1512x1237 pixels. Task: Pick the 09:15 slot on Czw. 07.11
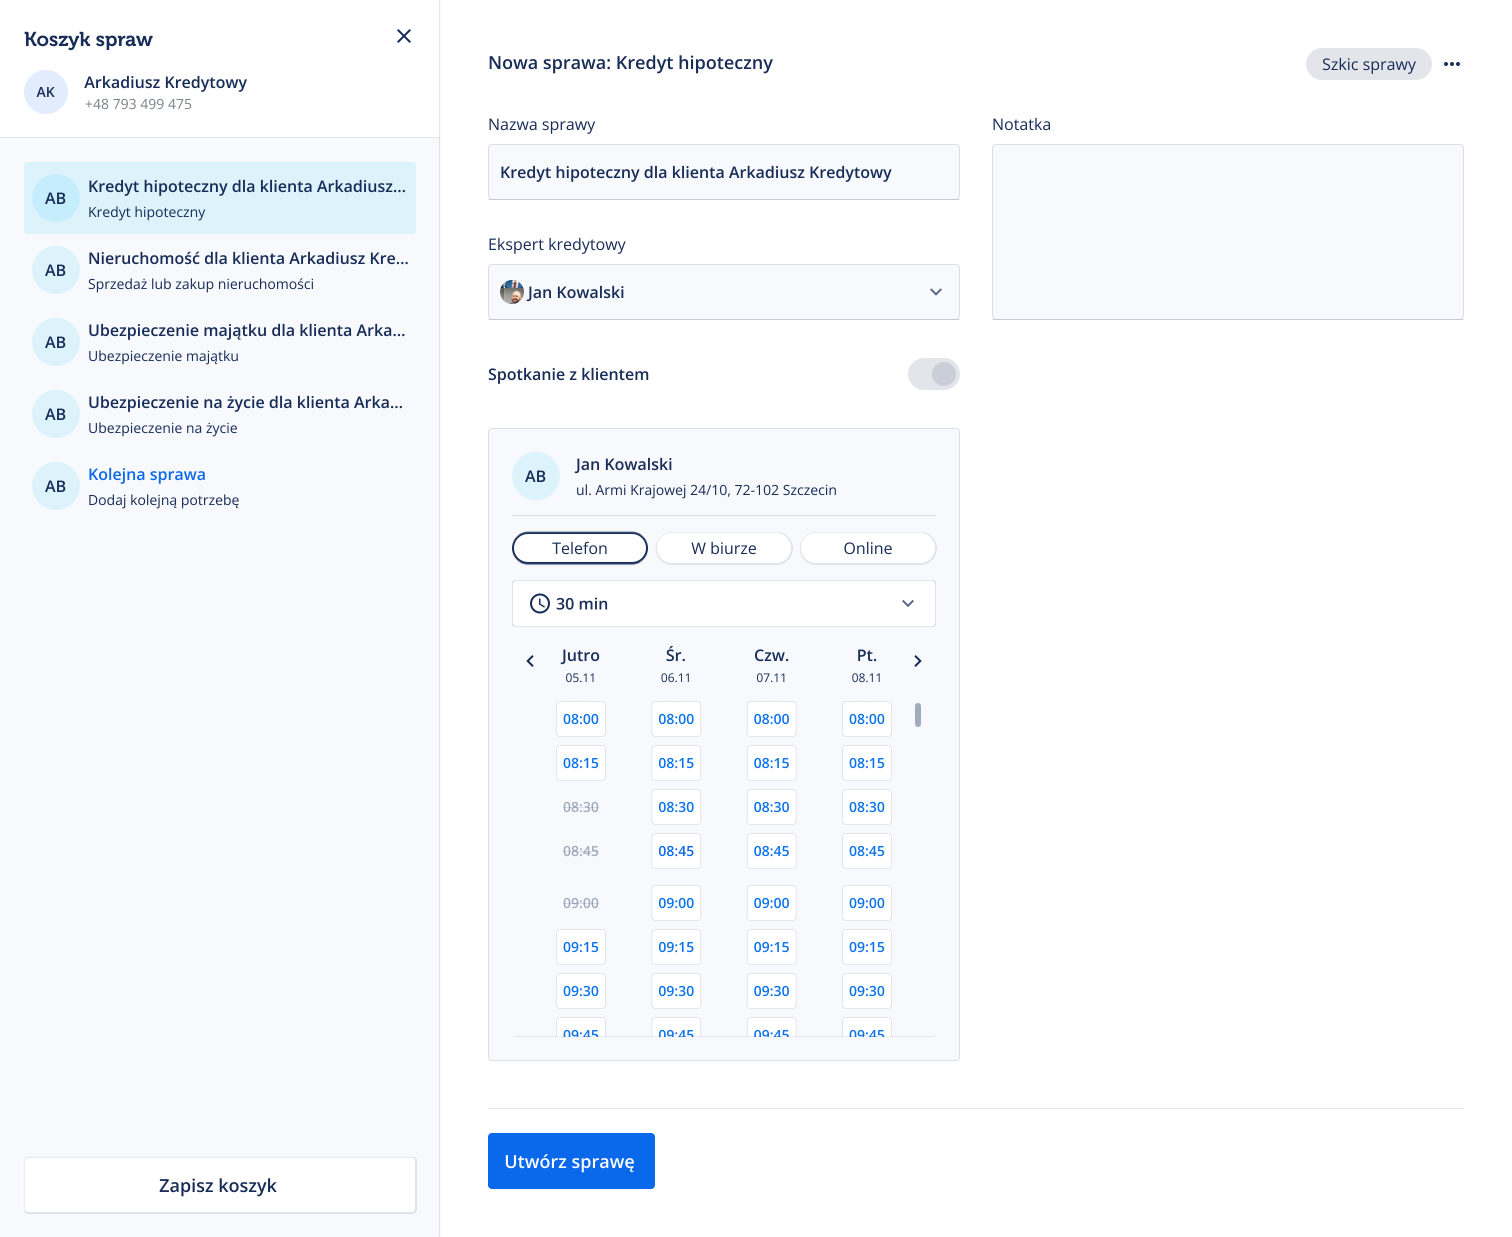(772, 947)
